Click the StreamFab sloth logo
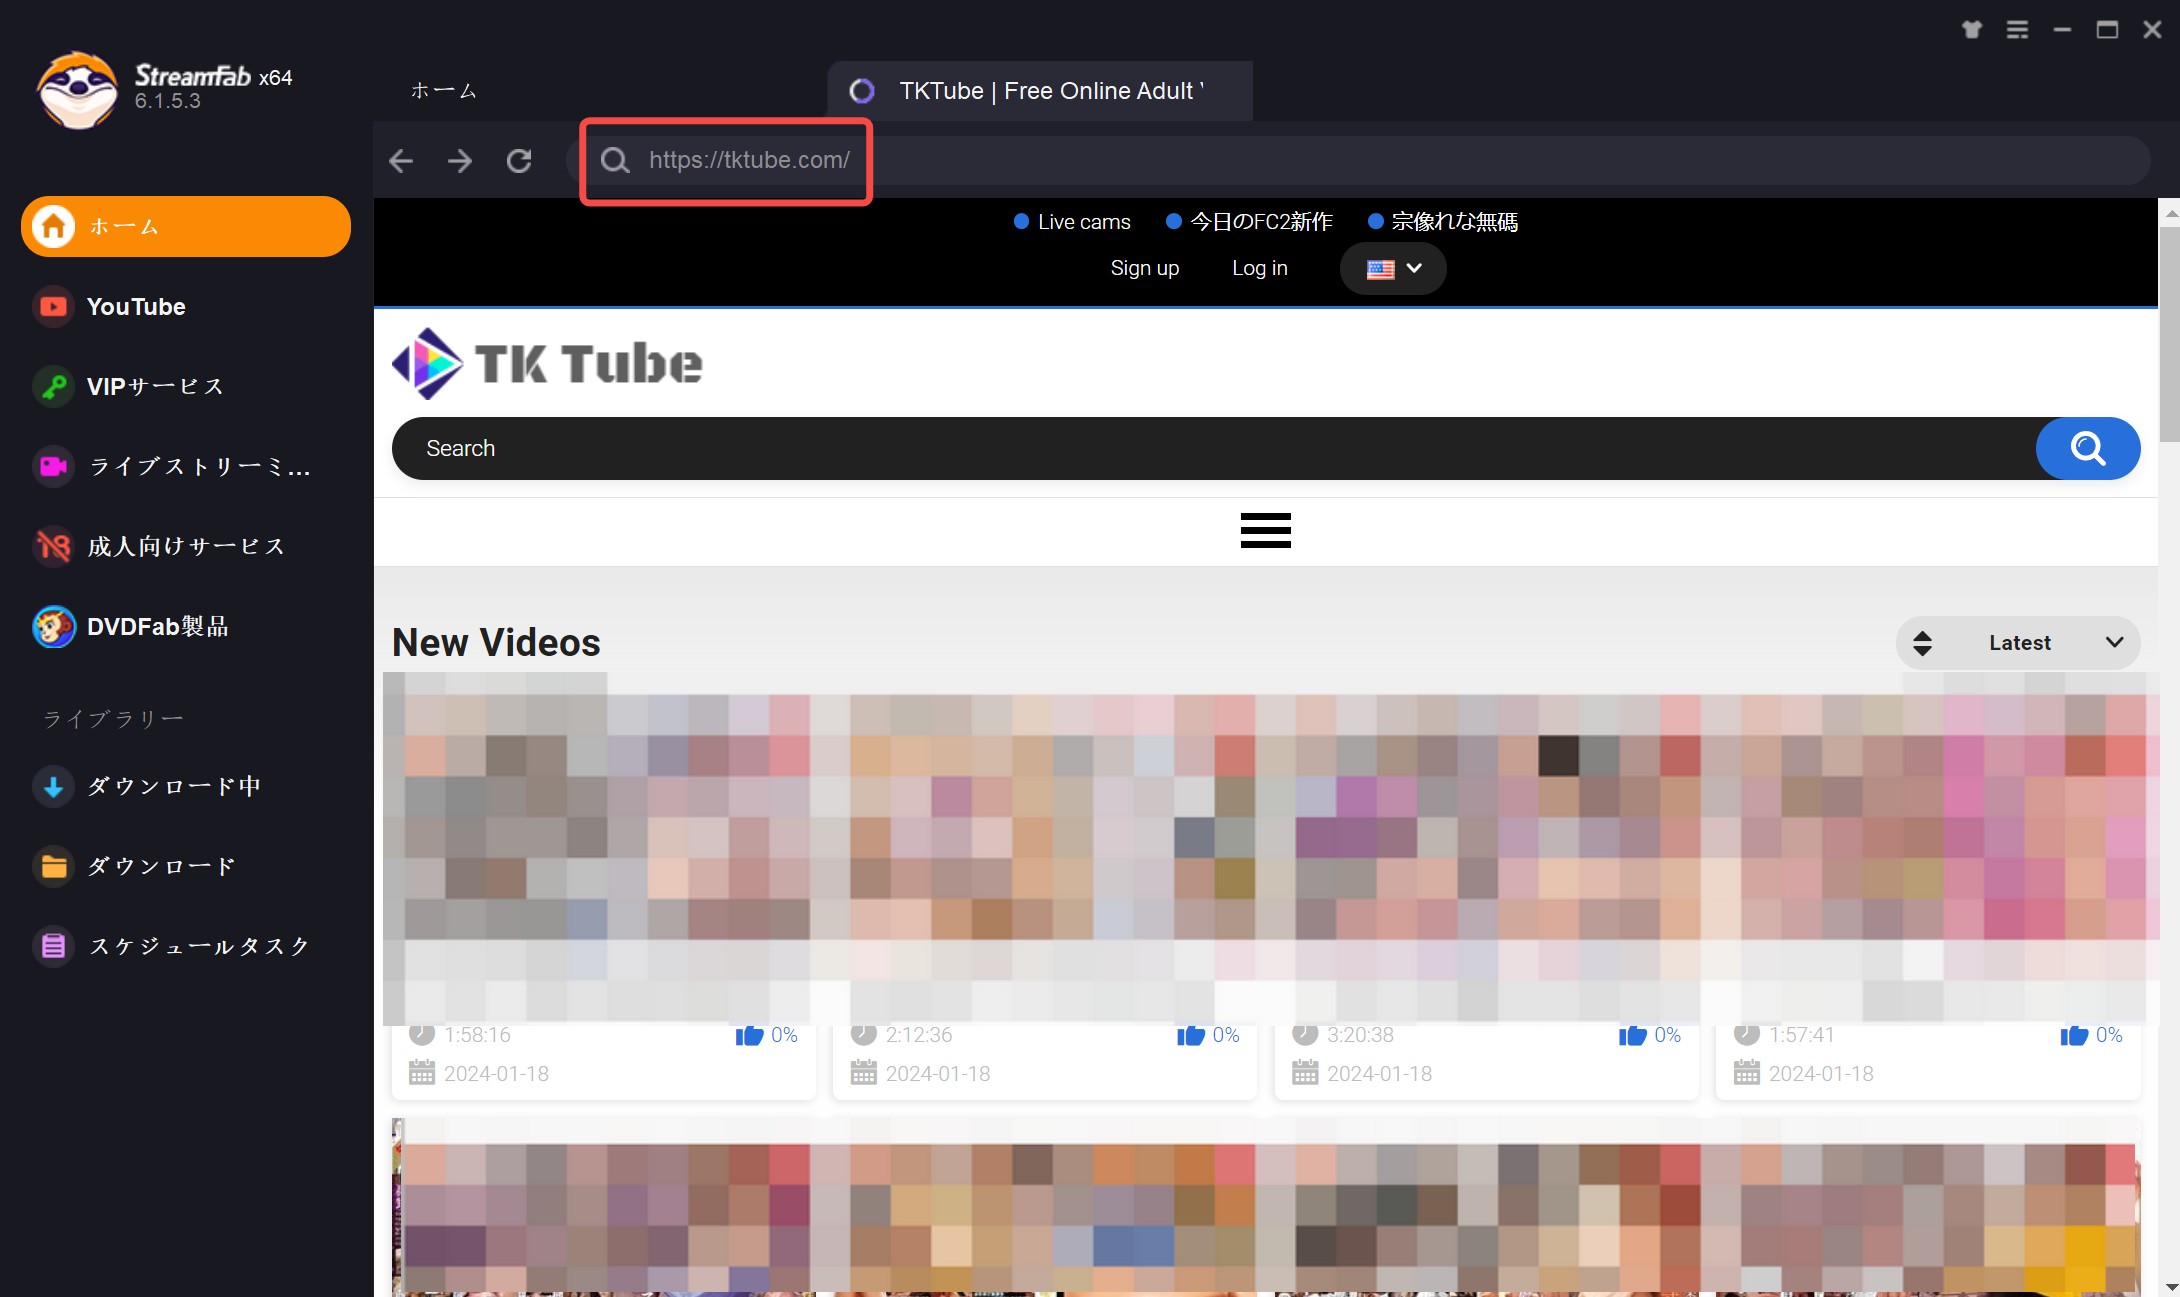 [77, 90]
